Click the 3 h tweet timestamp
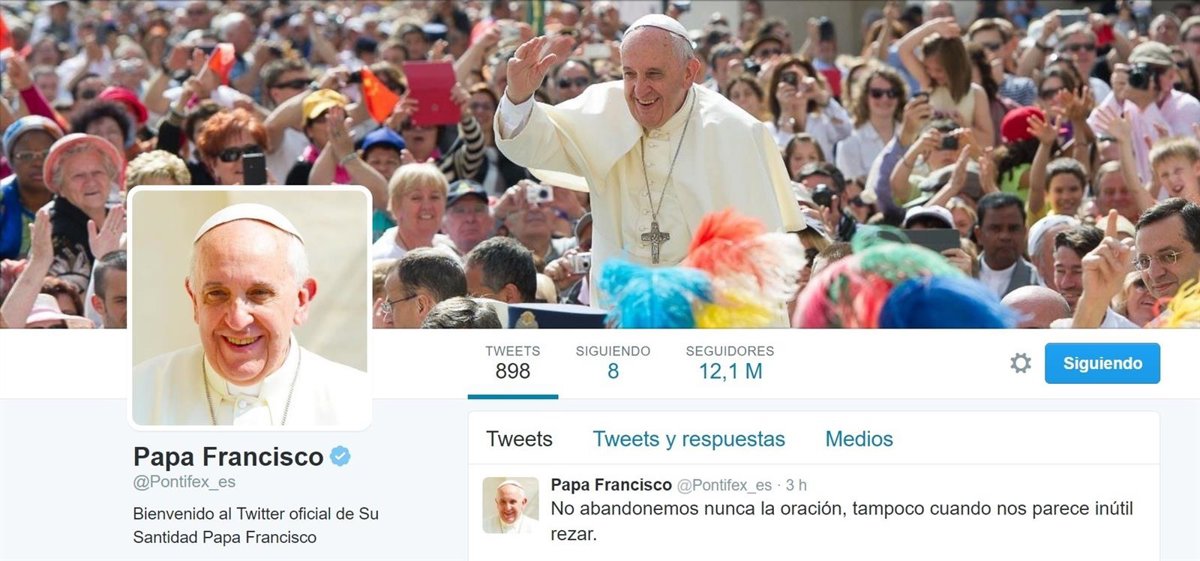This screenshot has width=1200, height=561. pyautogui.click(x=796, y=485)
